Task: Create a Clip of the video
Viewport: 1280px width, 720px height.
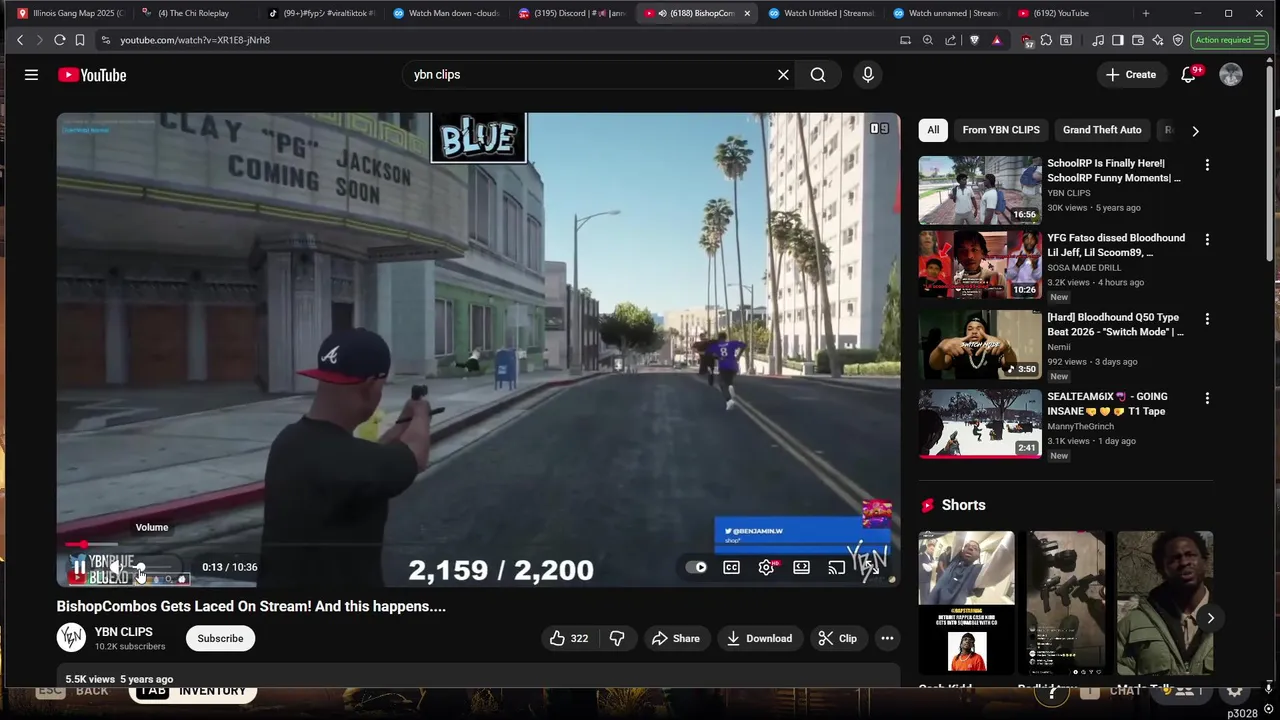Action: [x=837, y=638]
